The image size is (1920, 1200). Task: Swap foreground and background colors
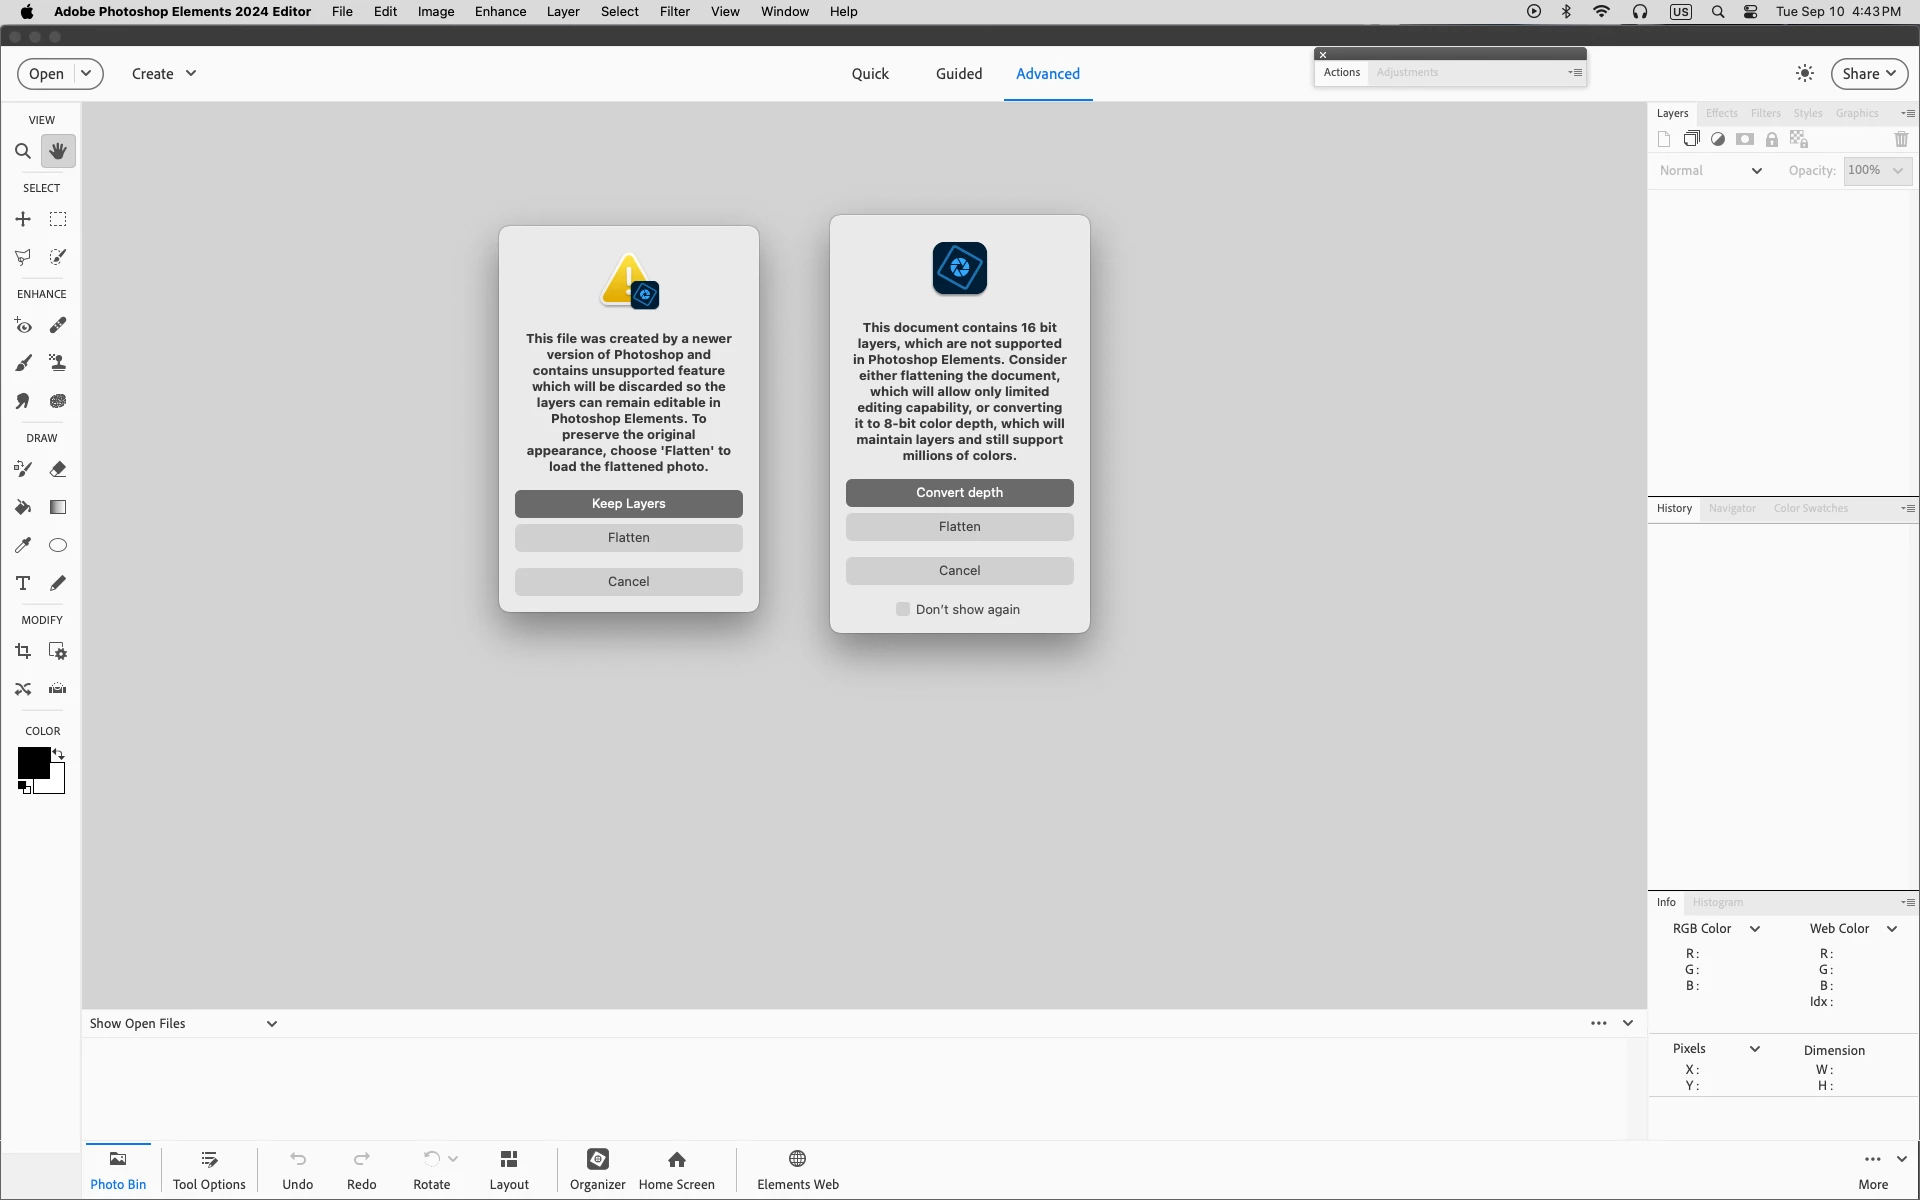59,754
